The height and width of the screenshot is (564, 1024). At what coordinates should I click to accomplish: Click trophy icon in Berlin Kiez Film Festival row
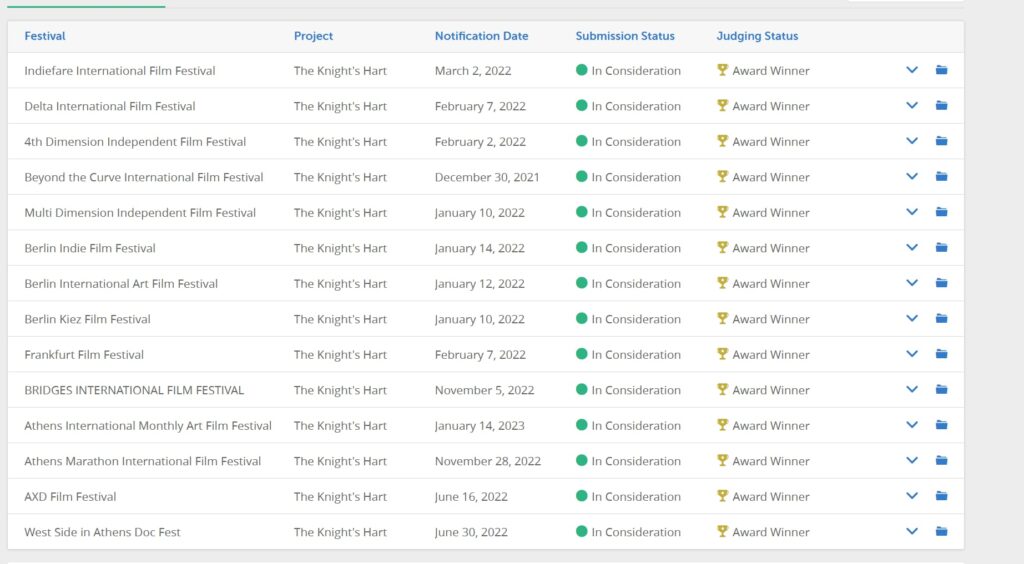pos(722,318)
